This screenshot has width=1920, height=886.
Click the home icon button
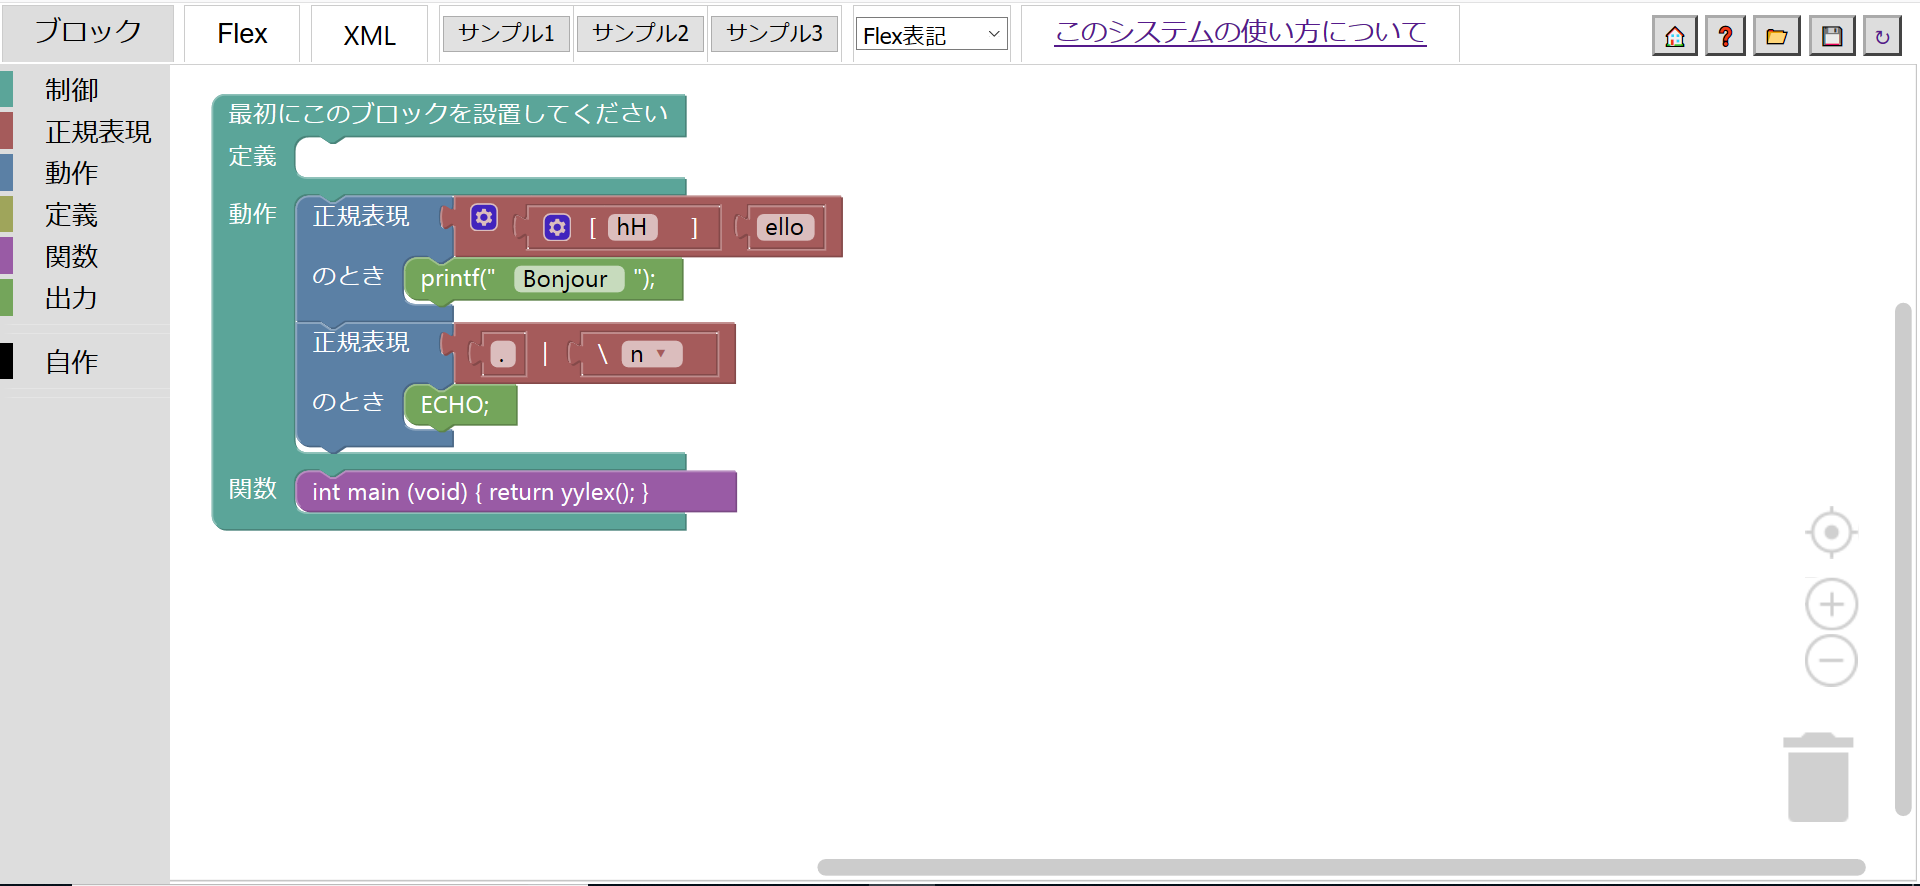click(1674, 37)
